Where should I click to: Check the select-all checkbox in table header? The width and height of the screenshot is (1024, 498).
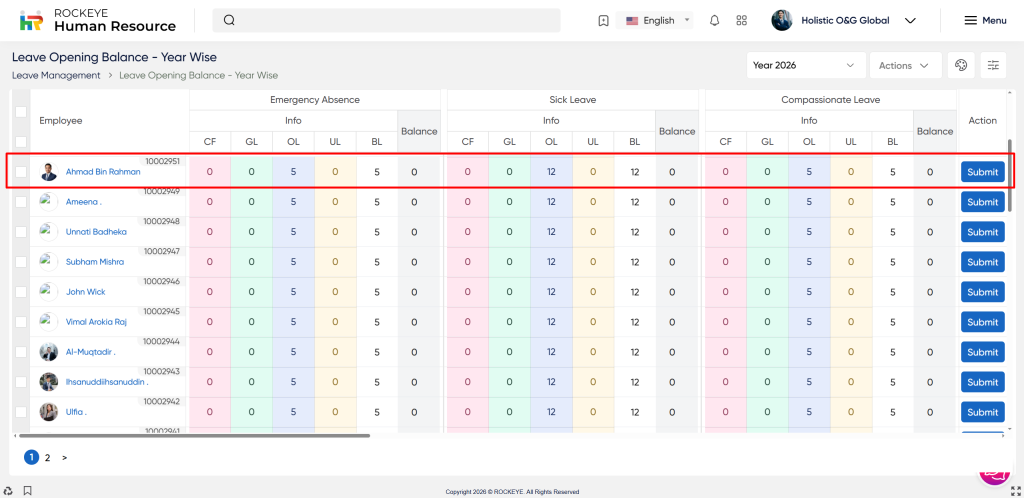tap(21, 140)
